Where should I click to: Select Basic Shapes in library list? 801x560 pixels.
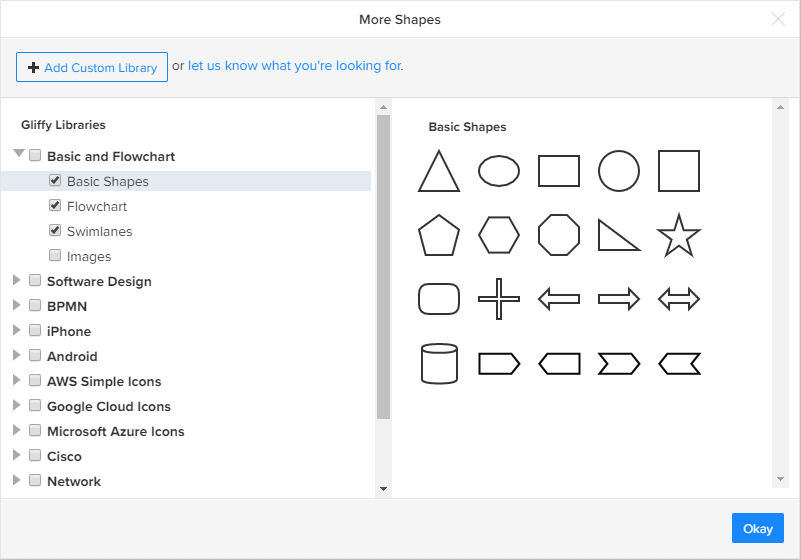pos(108,181)
